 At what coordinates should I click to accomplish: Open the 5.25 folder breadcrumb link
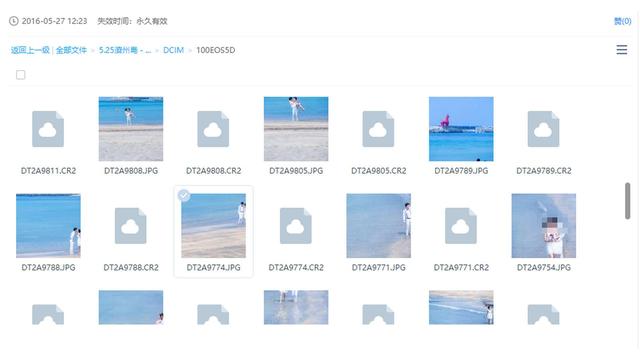(x=125, y=50)
